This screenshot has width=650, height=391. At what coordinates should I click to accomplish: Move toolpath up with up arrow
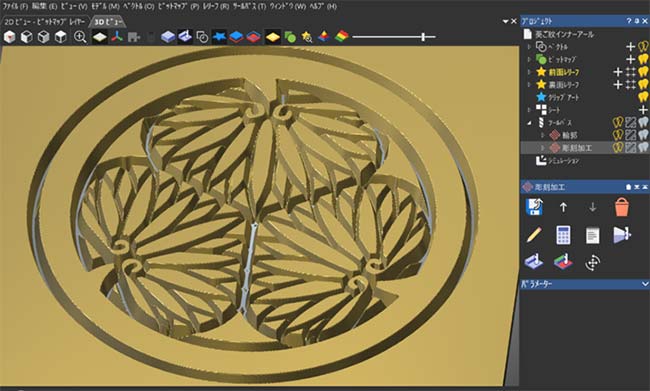563,207
